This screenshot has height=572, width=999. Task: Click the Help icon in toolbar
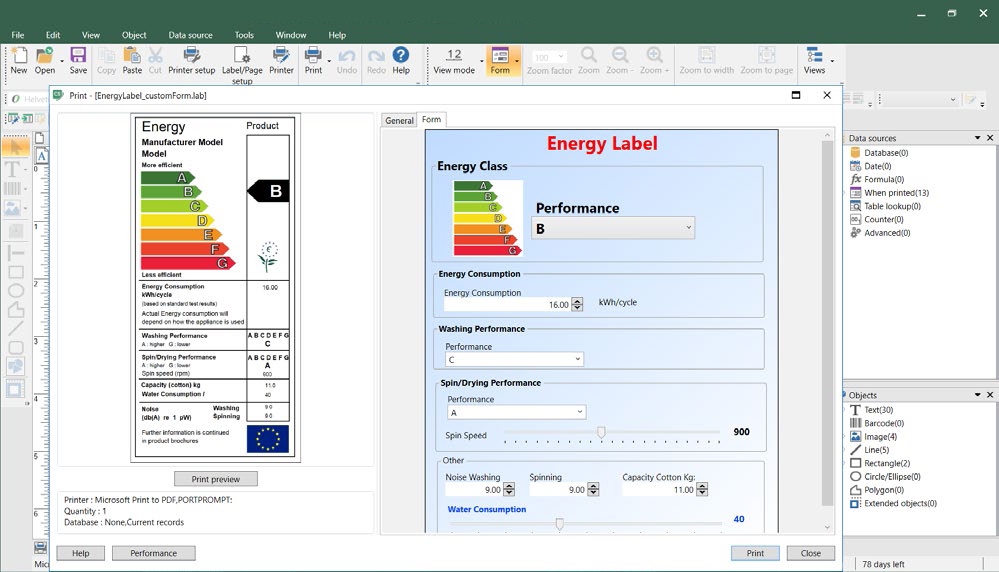(401, 60)
